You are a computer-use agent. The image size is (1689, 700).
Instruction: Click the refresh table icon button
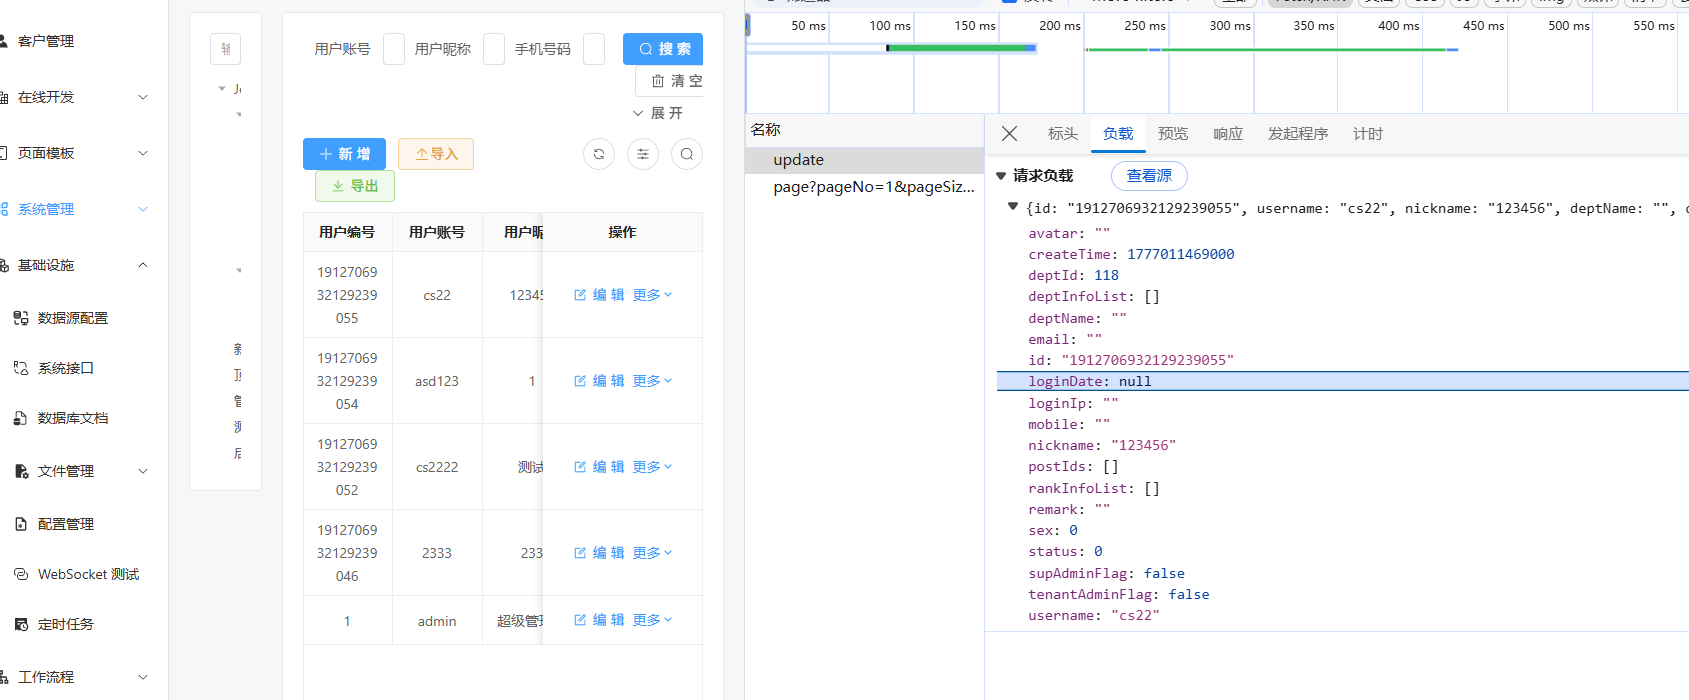(599, 154)
